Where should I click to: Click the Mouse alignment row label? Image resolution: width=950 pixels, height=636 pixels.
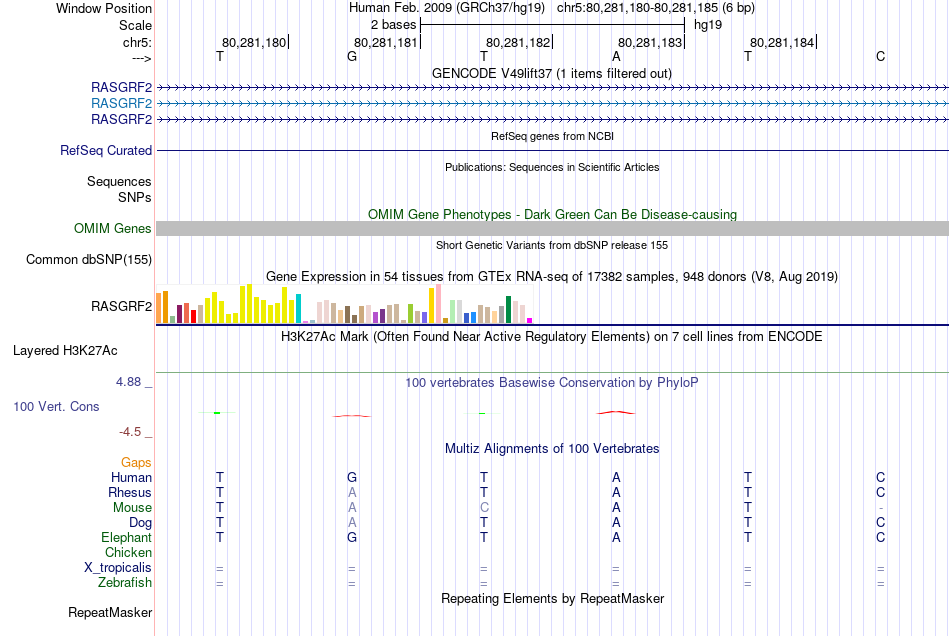(x=132, y=508)
